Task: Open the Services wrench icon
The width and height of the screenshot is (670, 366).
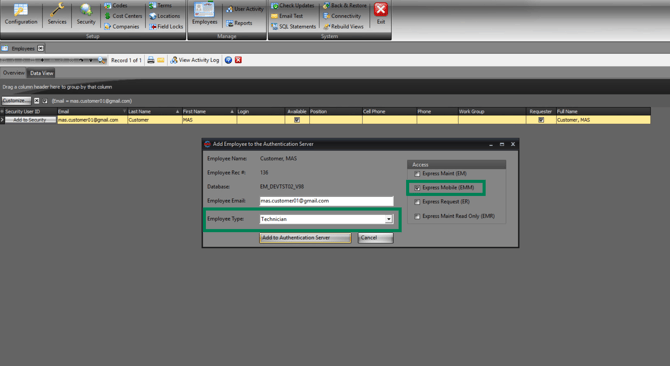Action: click(x=57, y=14)
